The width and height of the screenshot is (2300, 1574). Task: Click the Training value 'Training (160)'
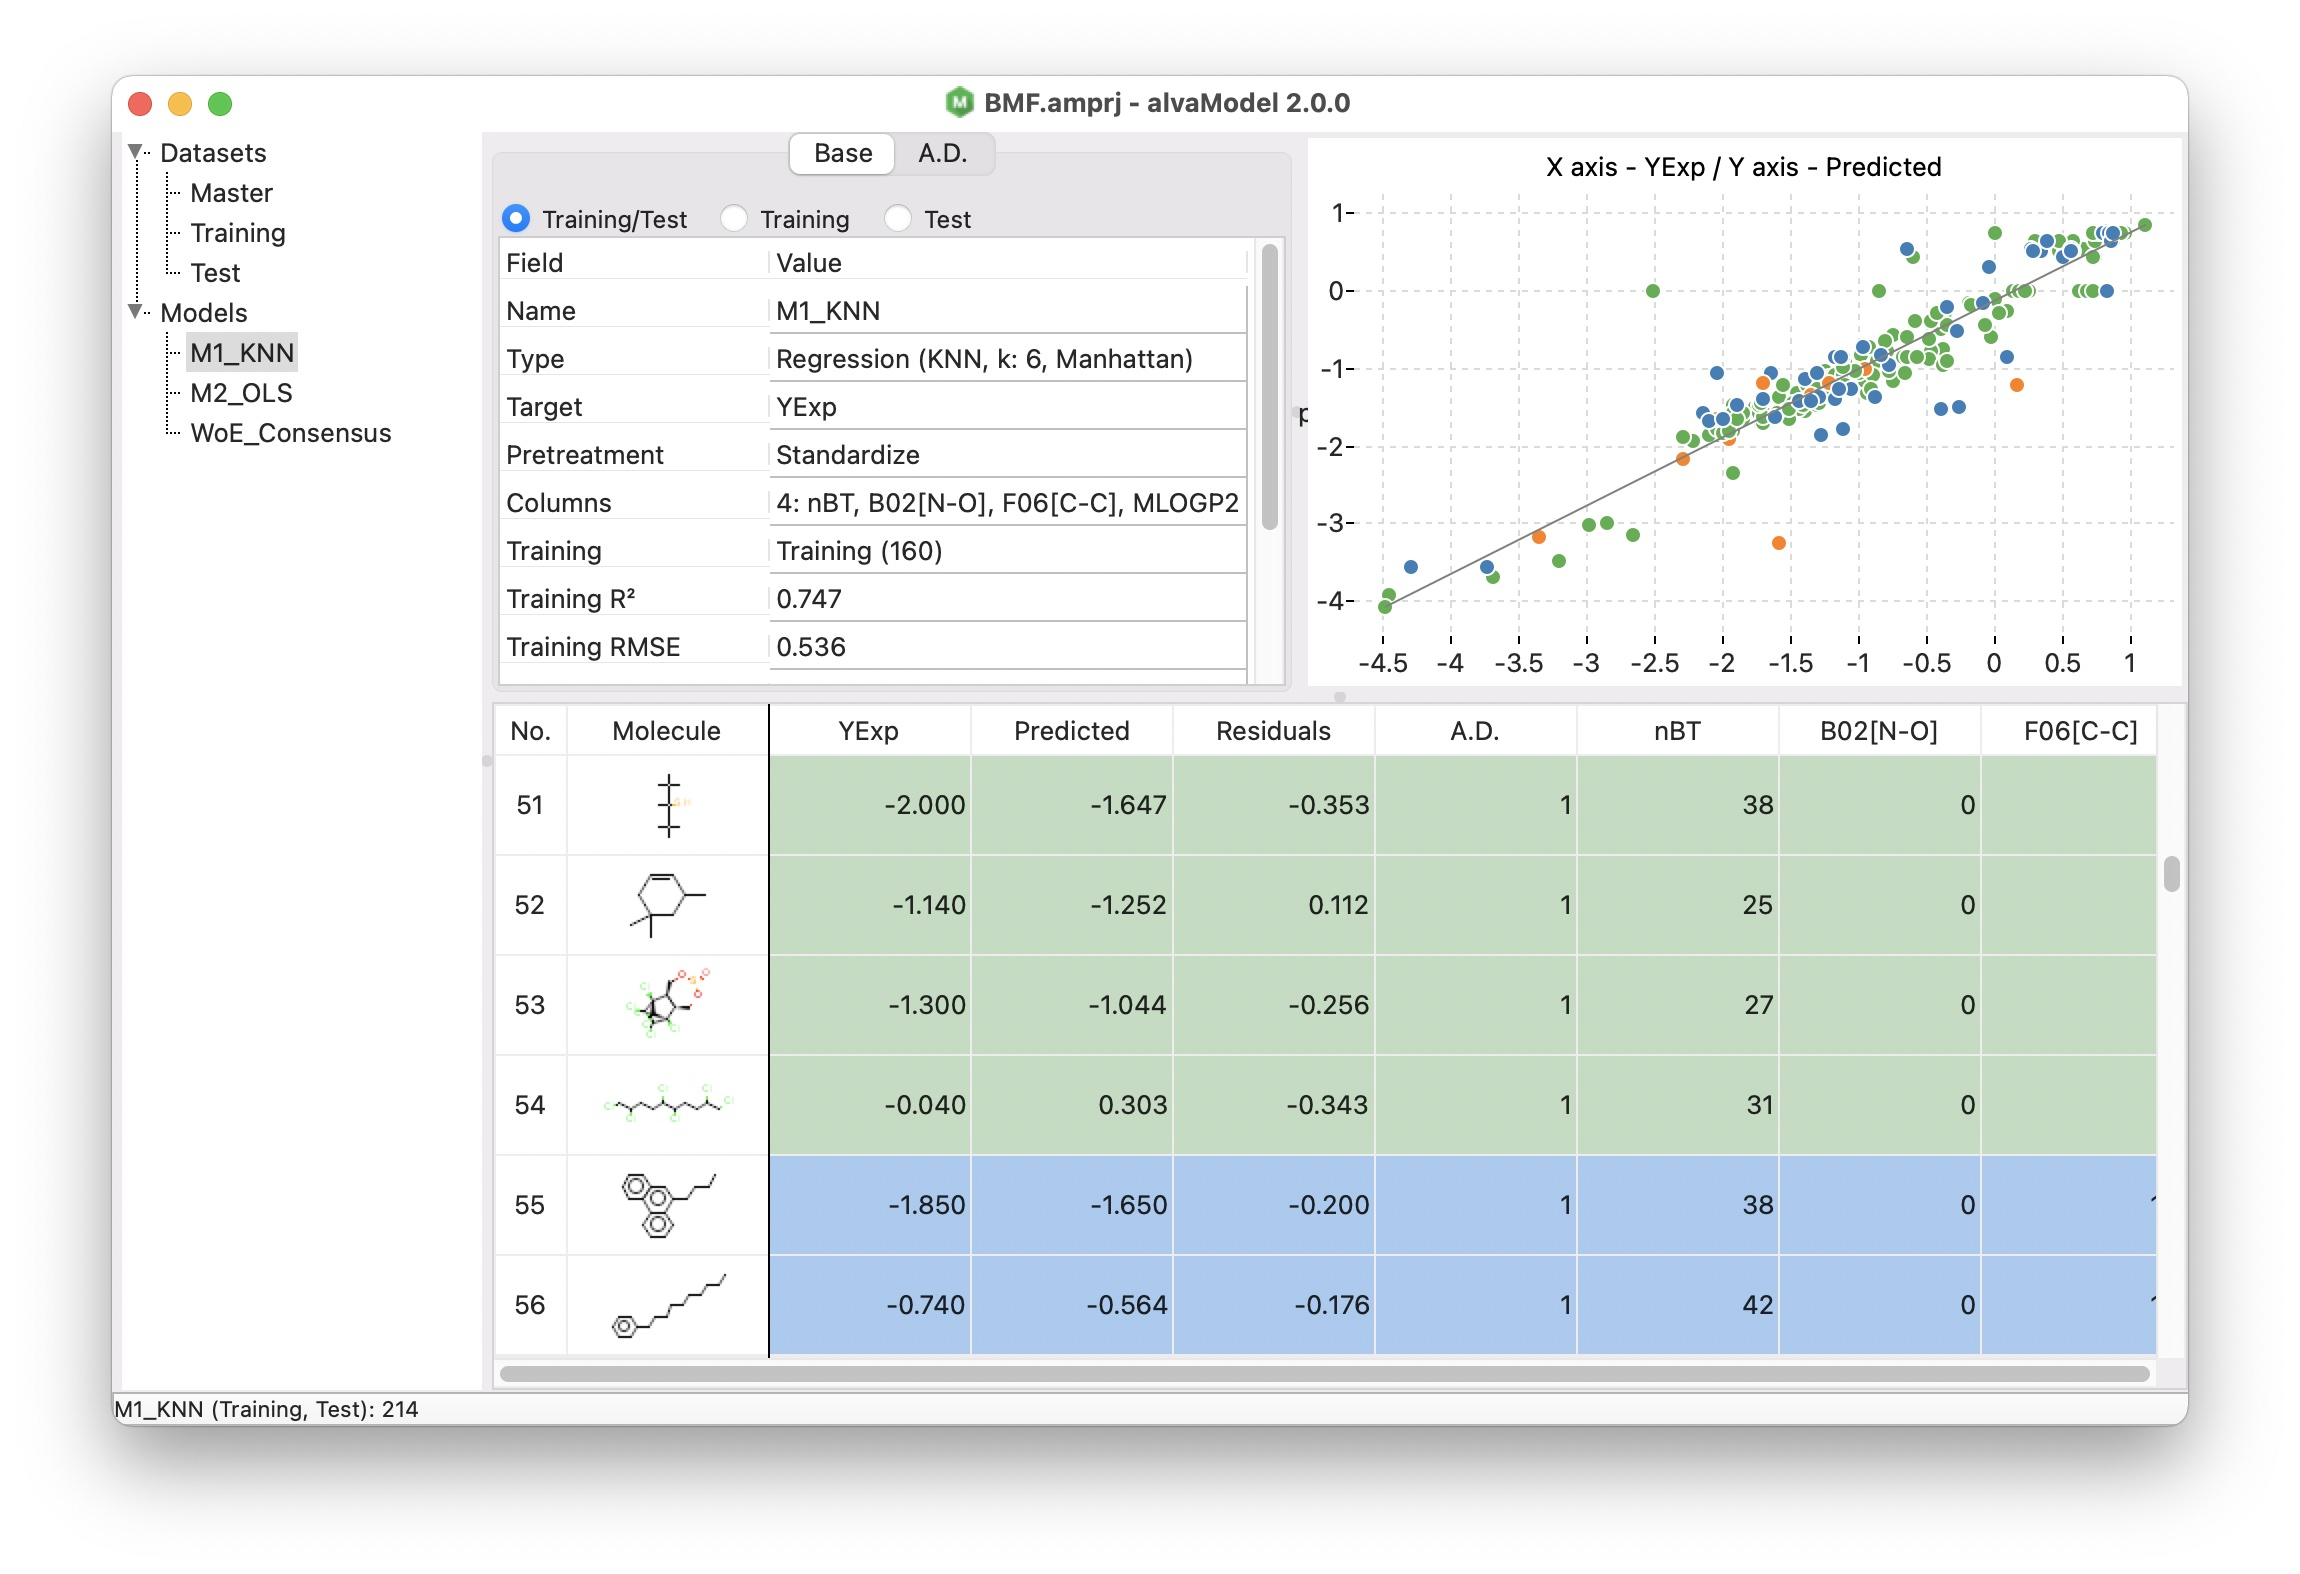(x=1007, y=551)
